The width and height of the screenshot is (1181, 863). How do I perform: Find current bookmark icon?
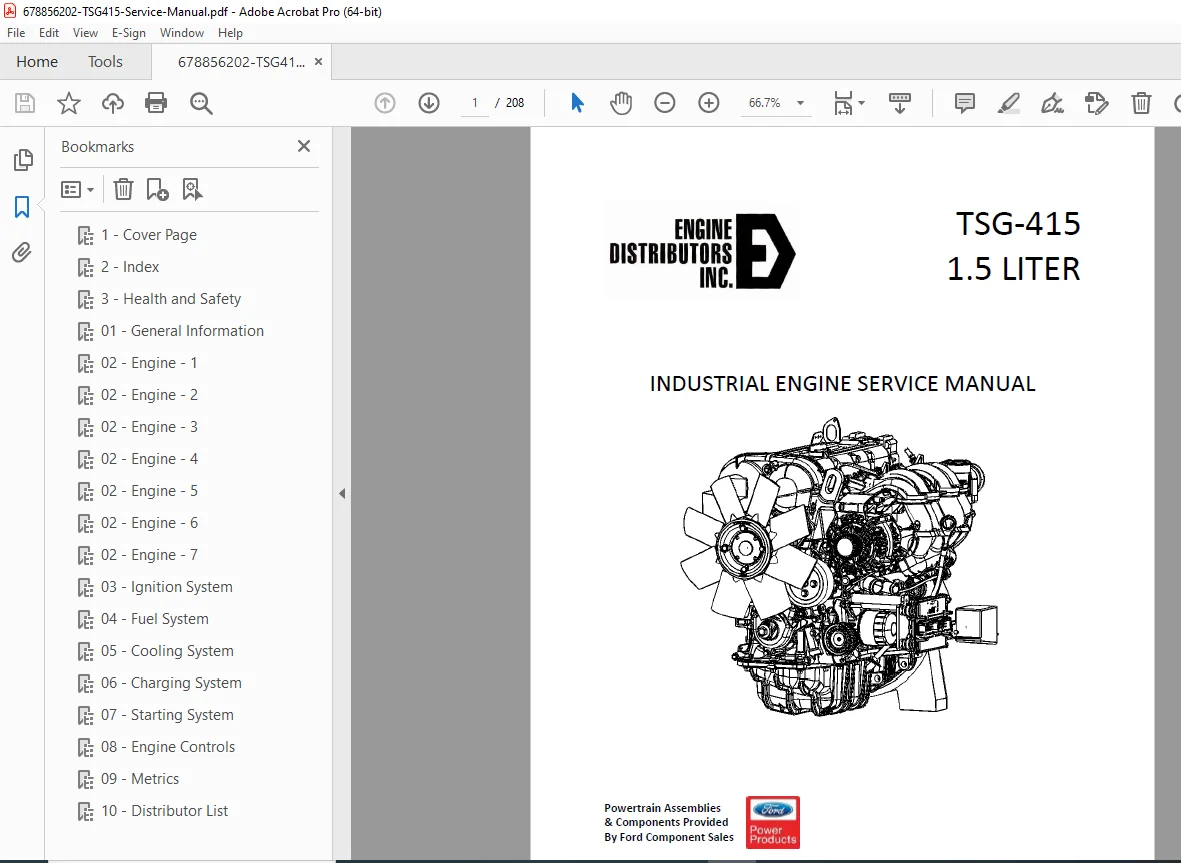tap(192, 189)
